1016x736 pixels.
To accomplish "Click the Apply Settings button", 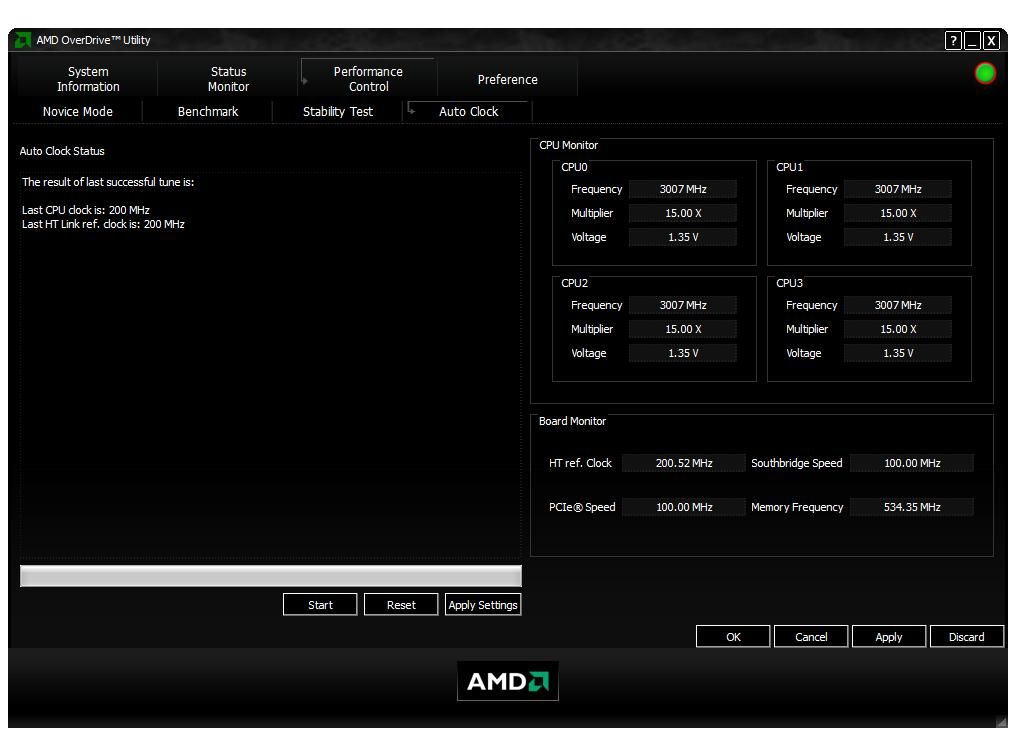I will pyautogui.click(x=483, y=604).
